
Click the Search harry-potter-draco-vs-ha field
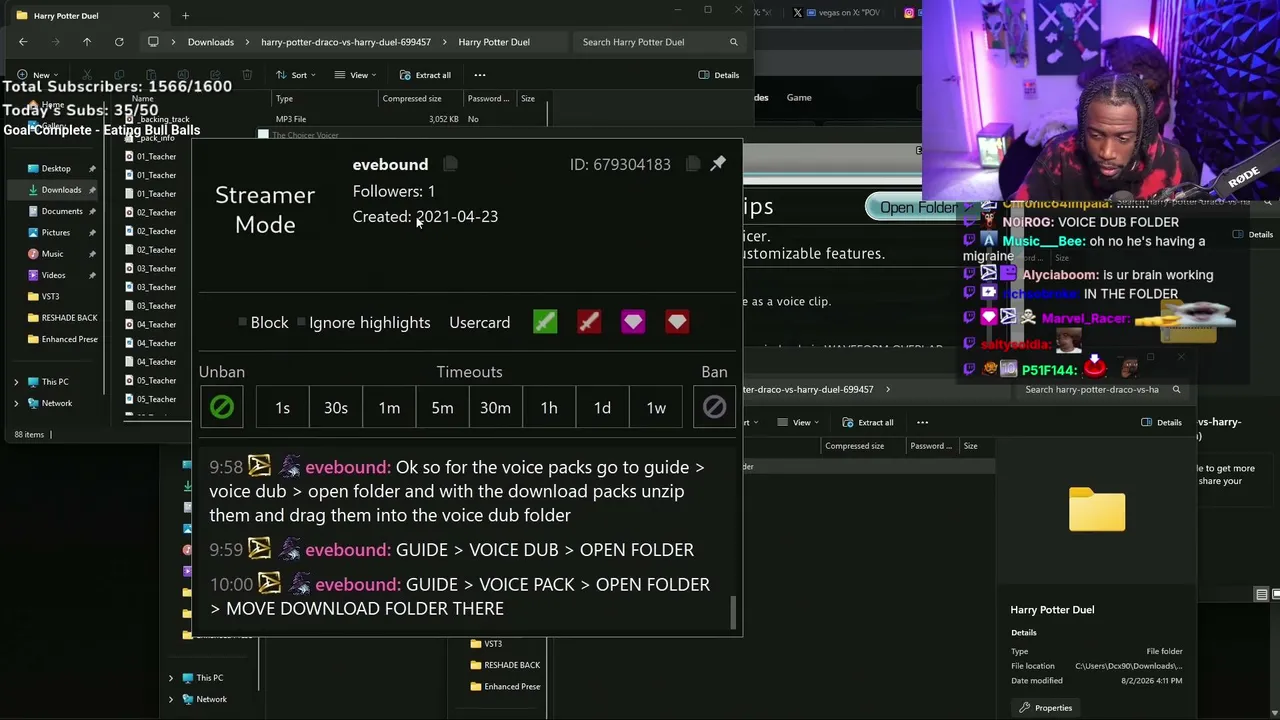pos(1103,389)
